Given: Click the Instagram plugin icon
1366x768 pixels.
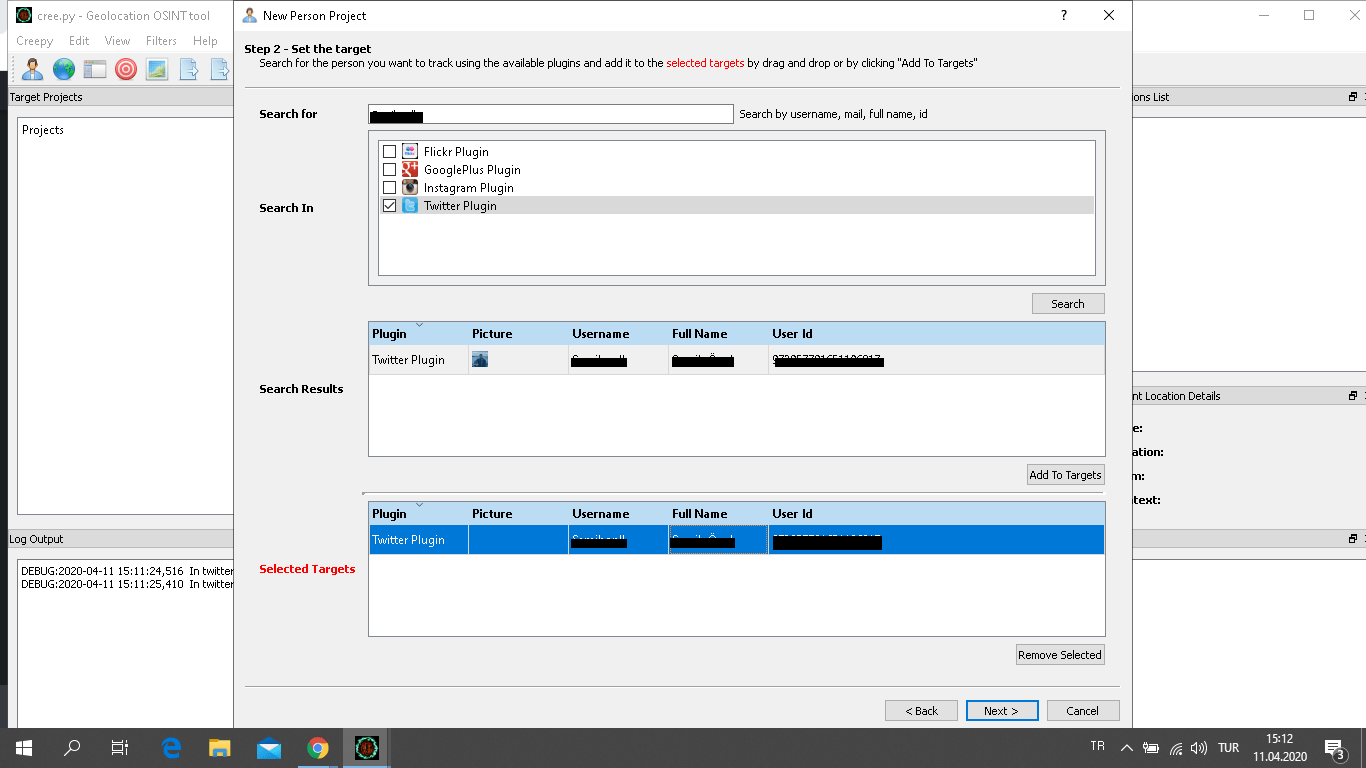Looking at the screenshot, I should (x=410, y=187).
